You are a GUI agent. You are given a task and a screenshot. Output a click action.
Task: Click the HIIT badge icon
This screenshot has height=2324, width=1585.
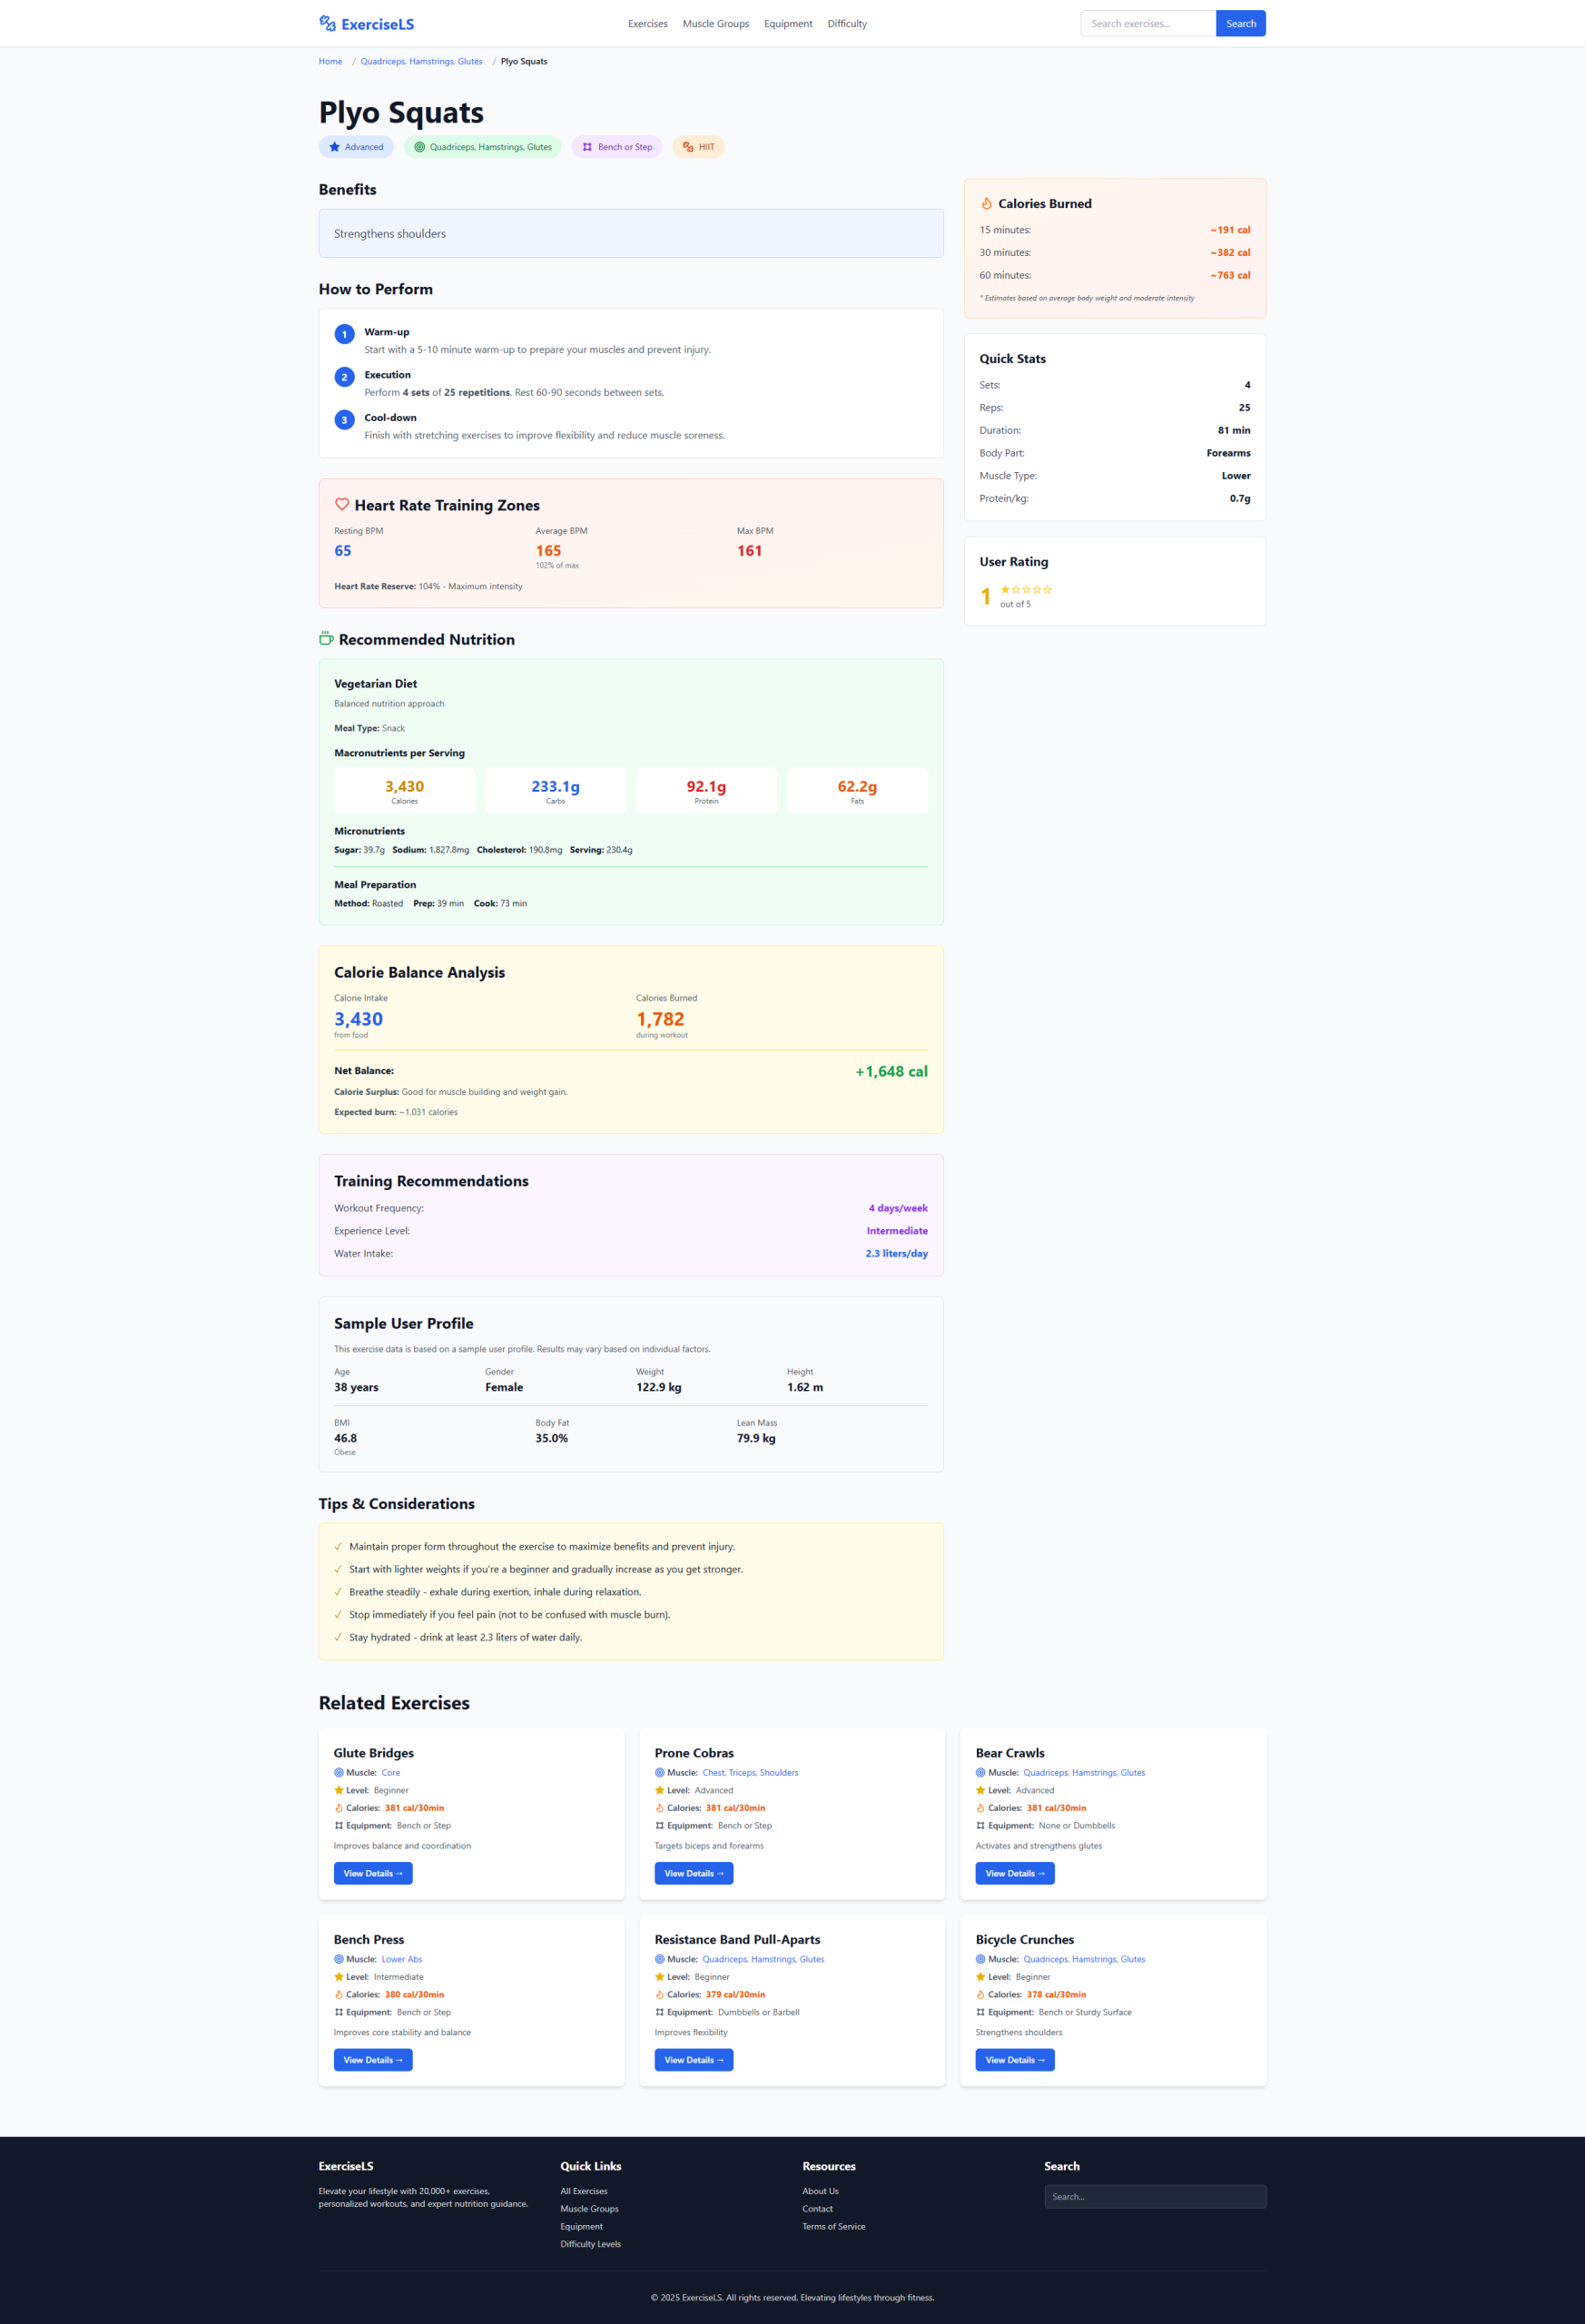click(688, 147)
